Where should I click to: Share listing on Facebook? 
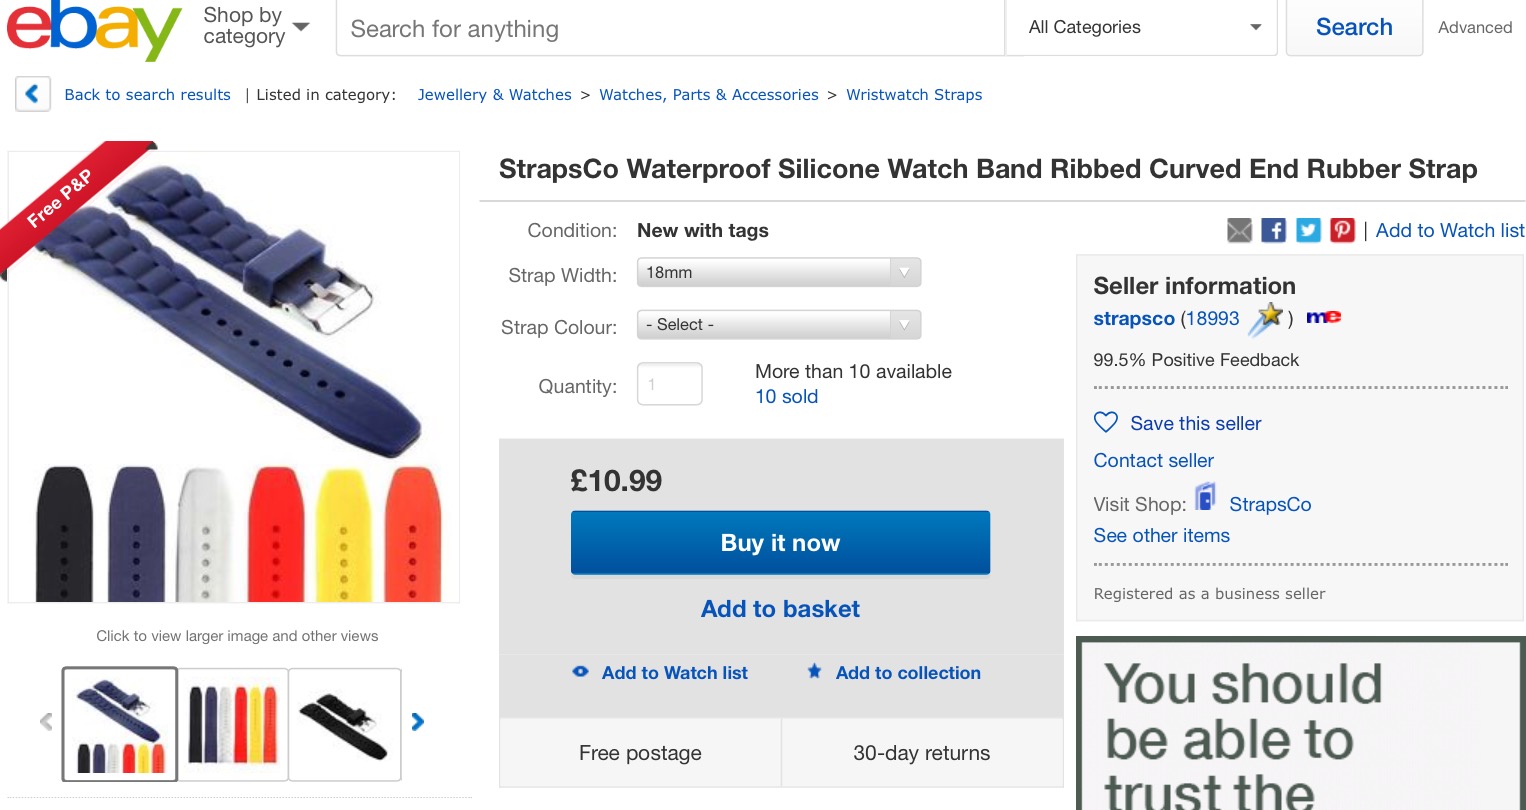tap(1273, 231)
